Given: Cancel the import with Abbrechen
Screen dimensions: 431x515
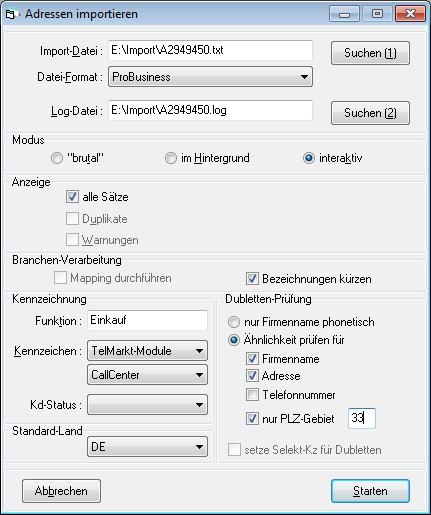Looking at the screenshot, I should point(61,491).
